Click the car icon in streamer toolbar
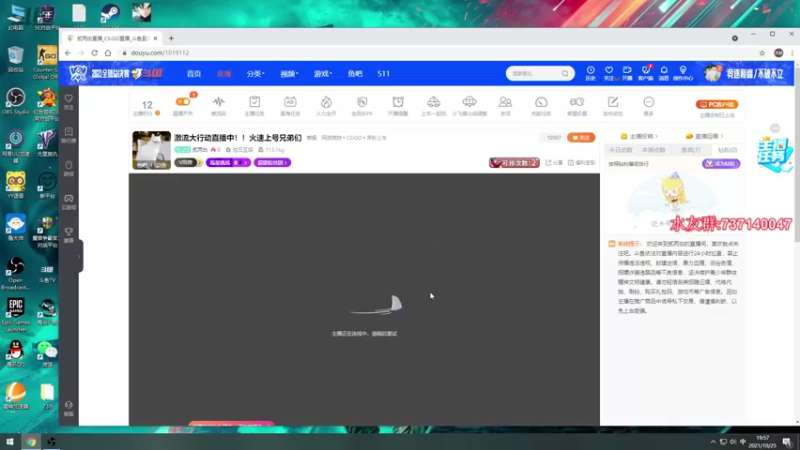Viewport: 800px width, 450px height. click(x=434, y=102)
